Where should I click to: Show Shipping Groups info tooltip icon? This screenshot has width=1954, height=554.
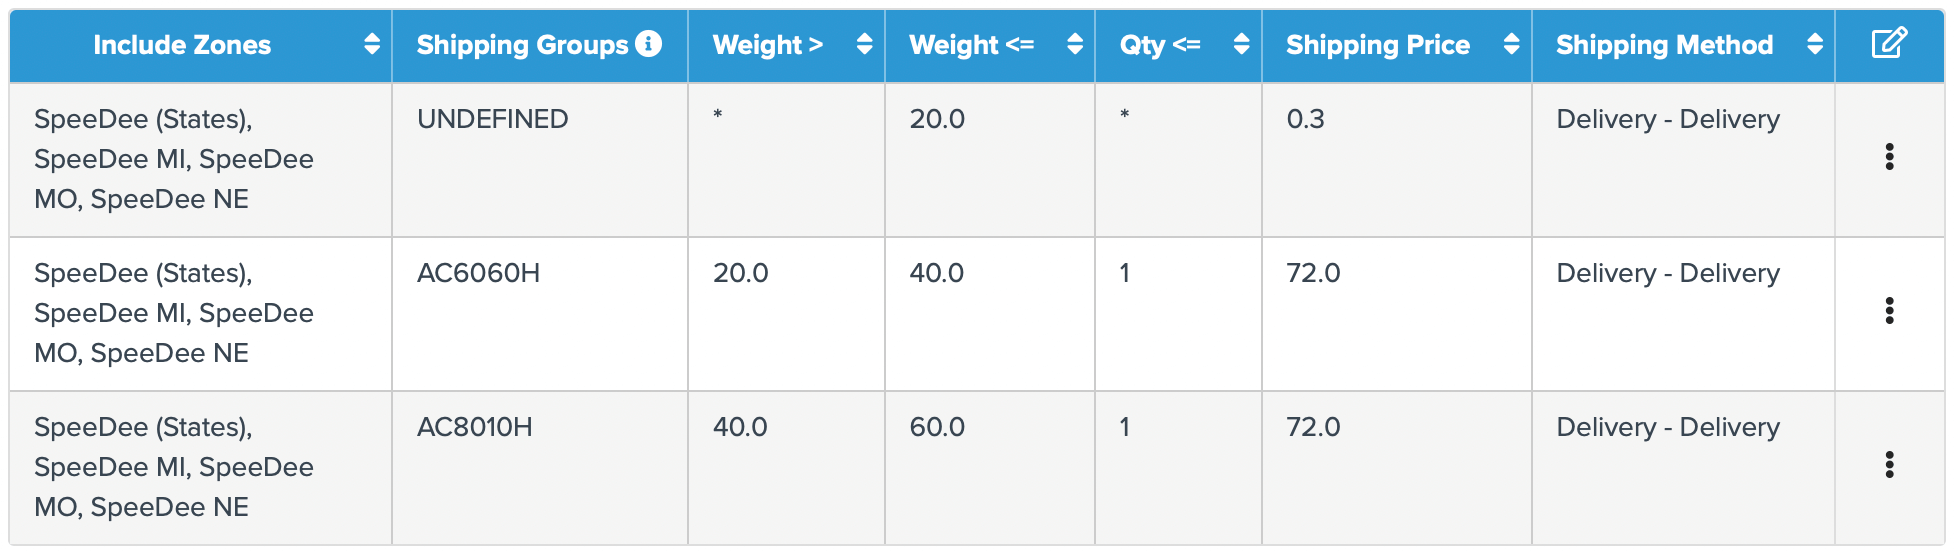pos(649,44)
